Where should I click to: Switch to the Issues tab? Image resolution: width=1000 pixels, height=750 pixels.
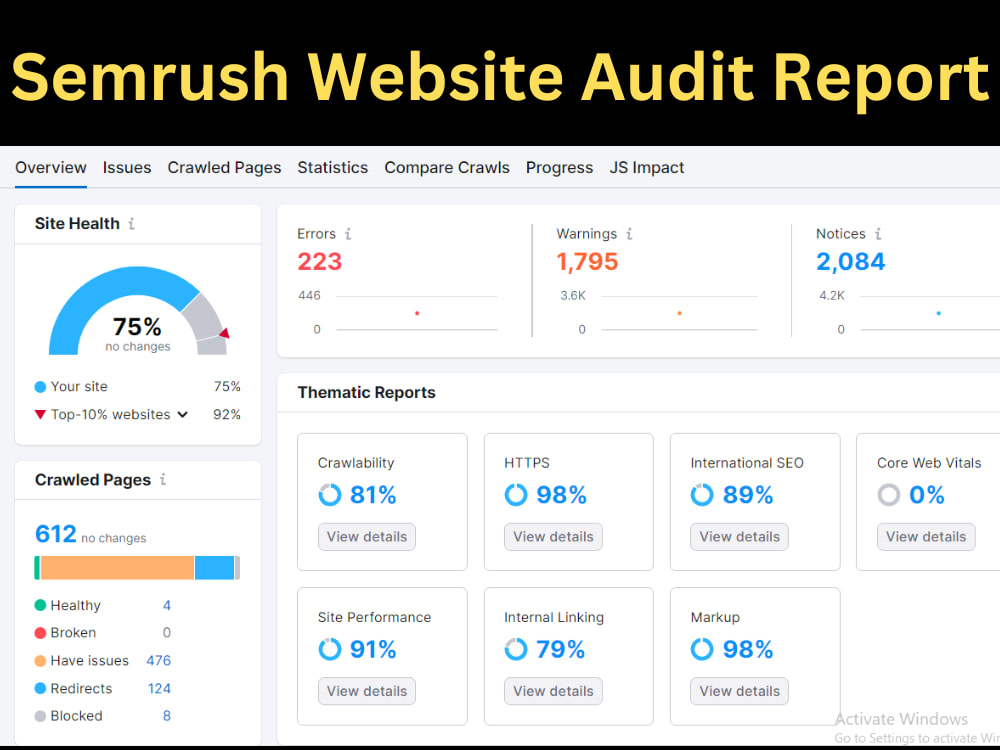(x=126, y=168)
